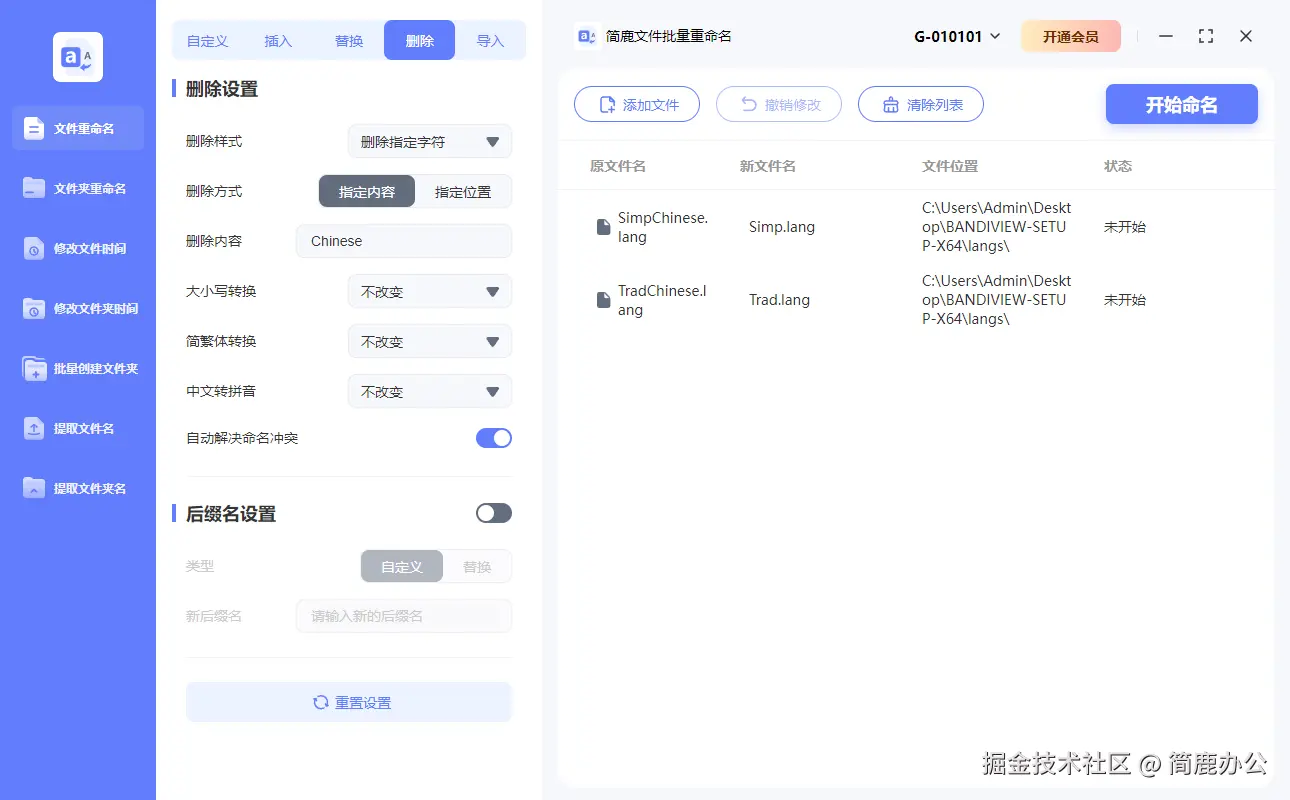This screenshot has width=1290, height=800.
Task: Switch to the 替换 tab
Action: tap(349, 40)
